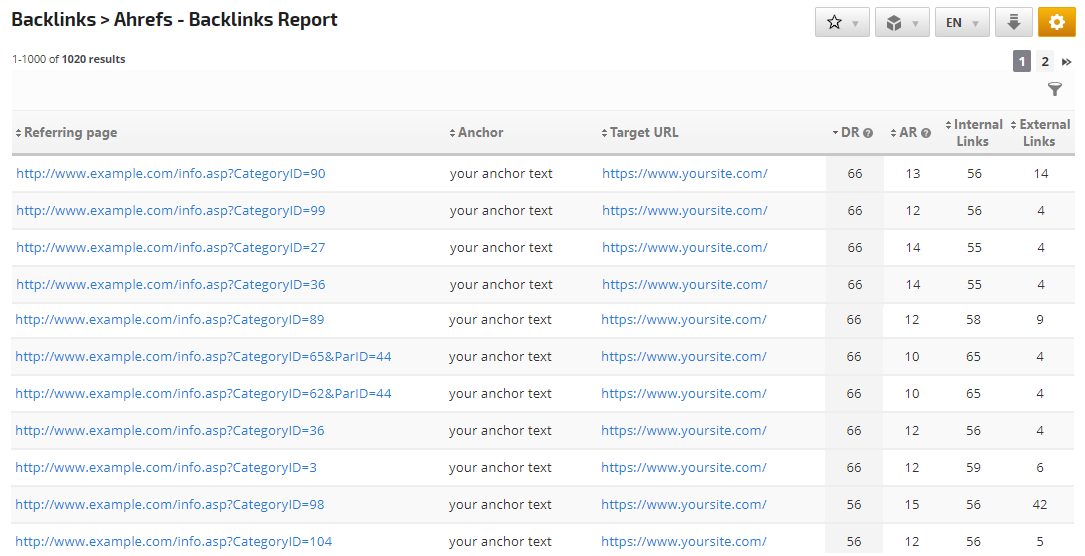Screen dimensions: 1085x556
Task: Open the CategoryID=104 referring page link
Action: pyautogui.click(x=174, y=542)
